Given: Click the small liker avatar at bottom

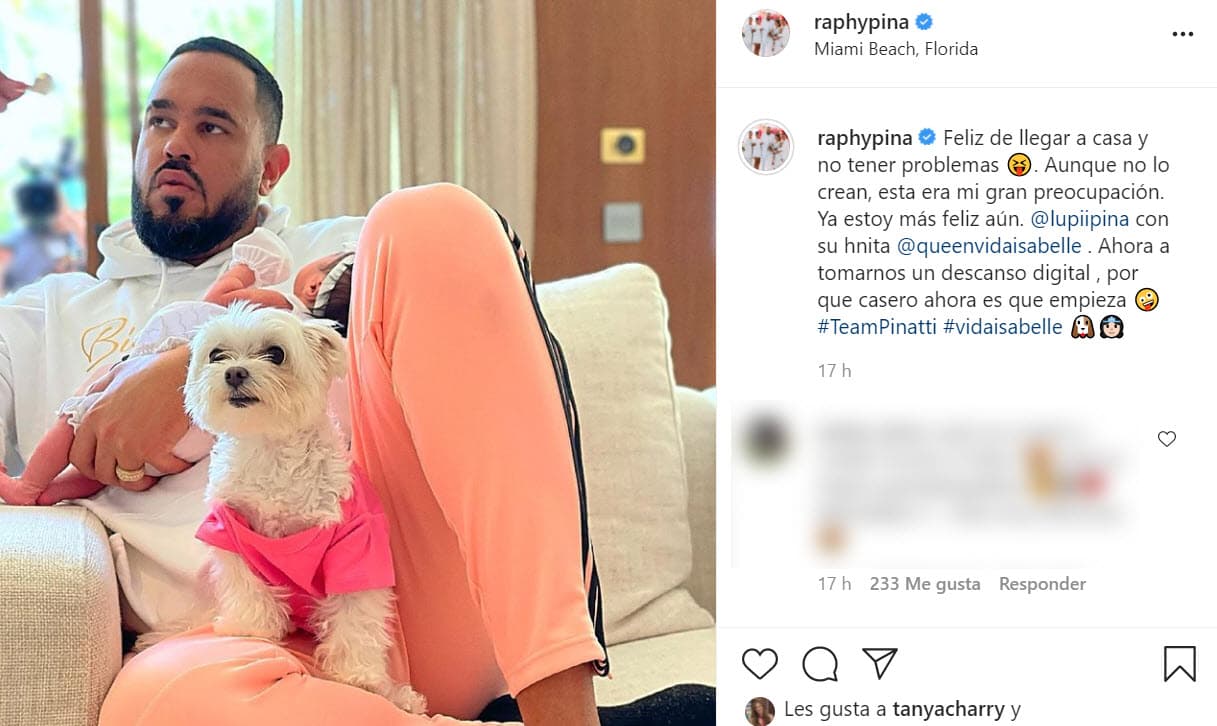Looking at the screenshot, I should click(760, 711).
